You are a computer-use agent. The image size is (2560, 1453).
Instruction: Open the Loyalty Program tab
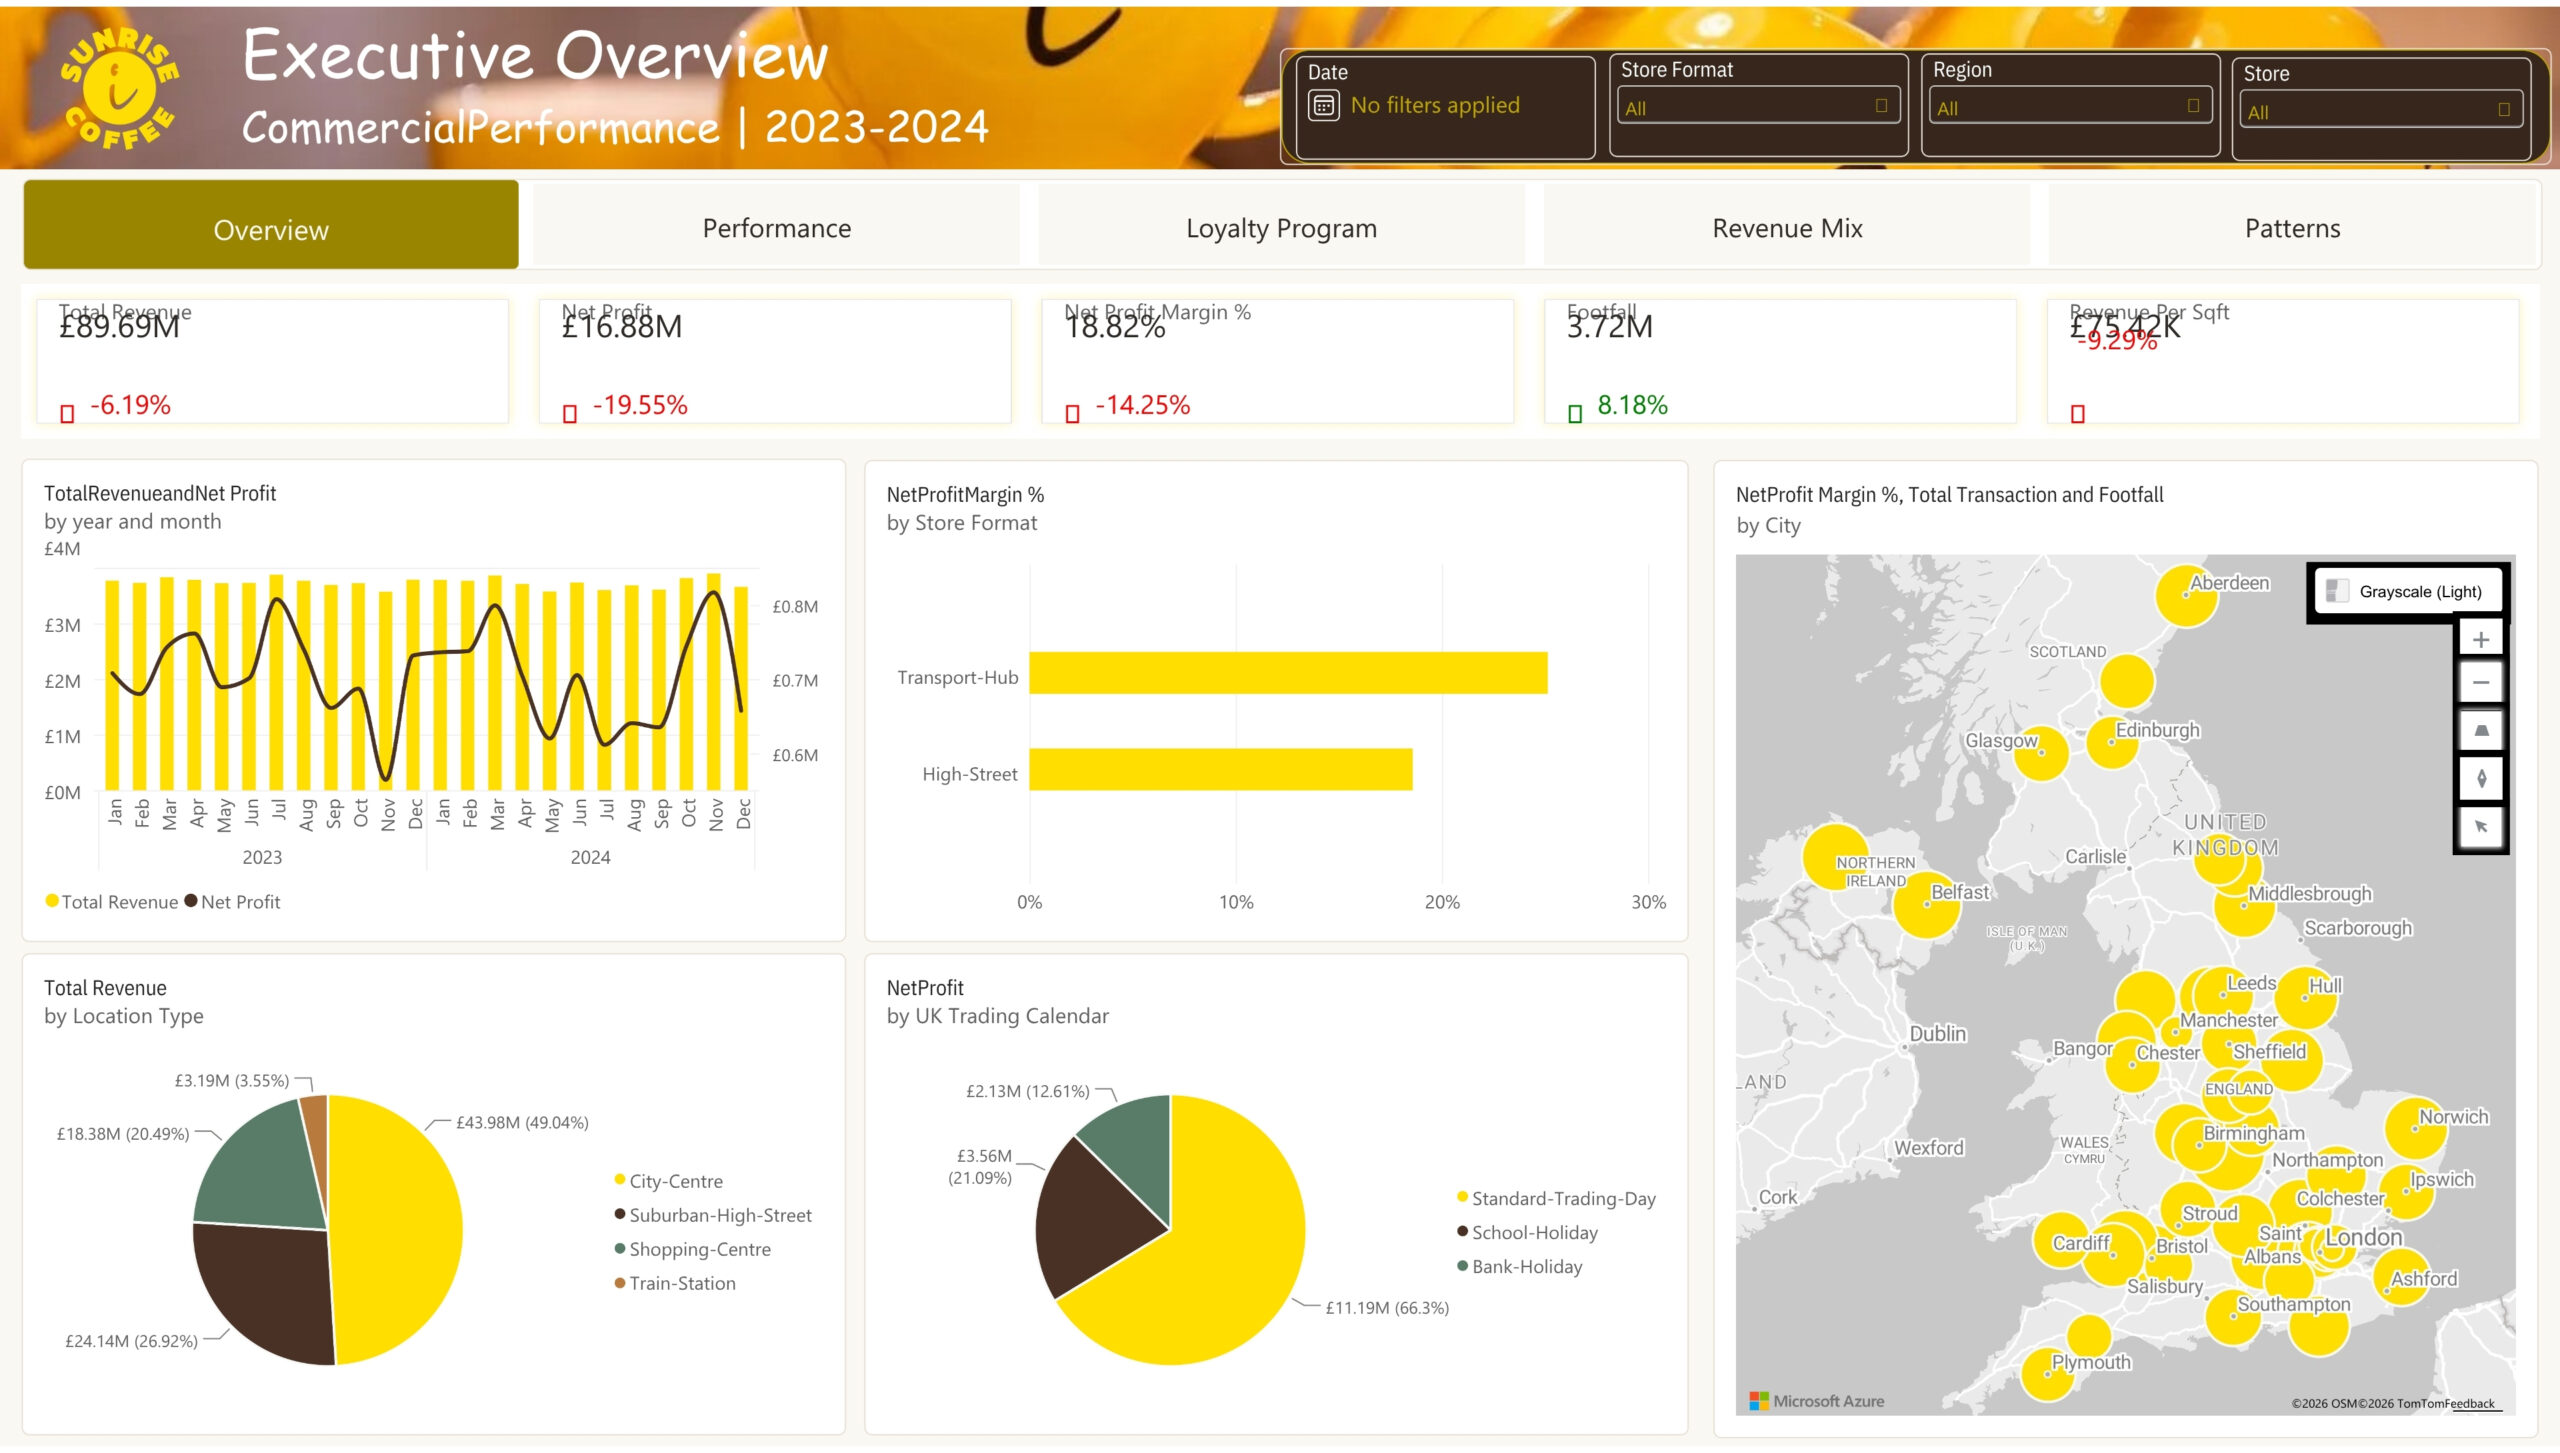pyautogui.click(x=1281, y=228)
